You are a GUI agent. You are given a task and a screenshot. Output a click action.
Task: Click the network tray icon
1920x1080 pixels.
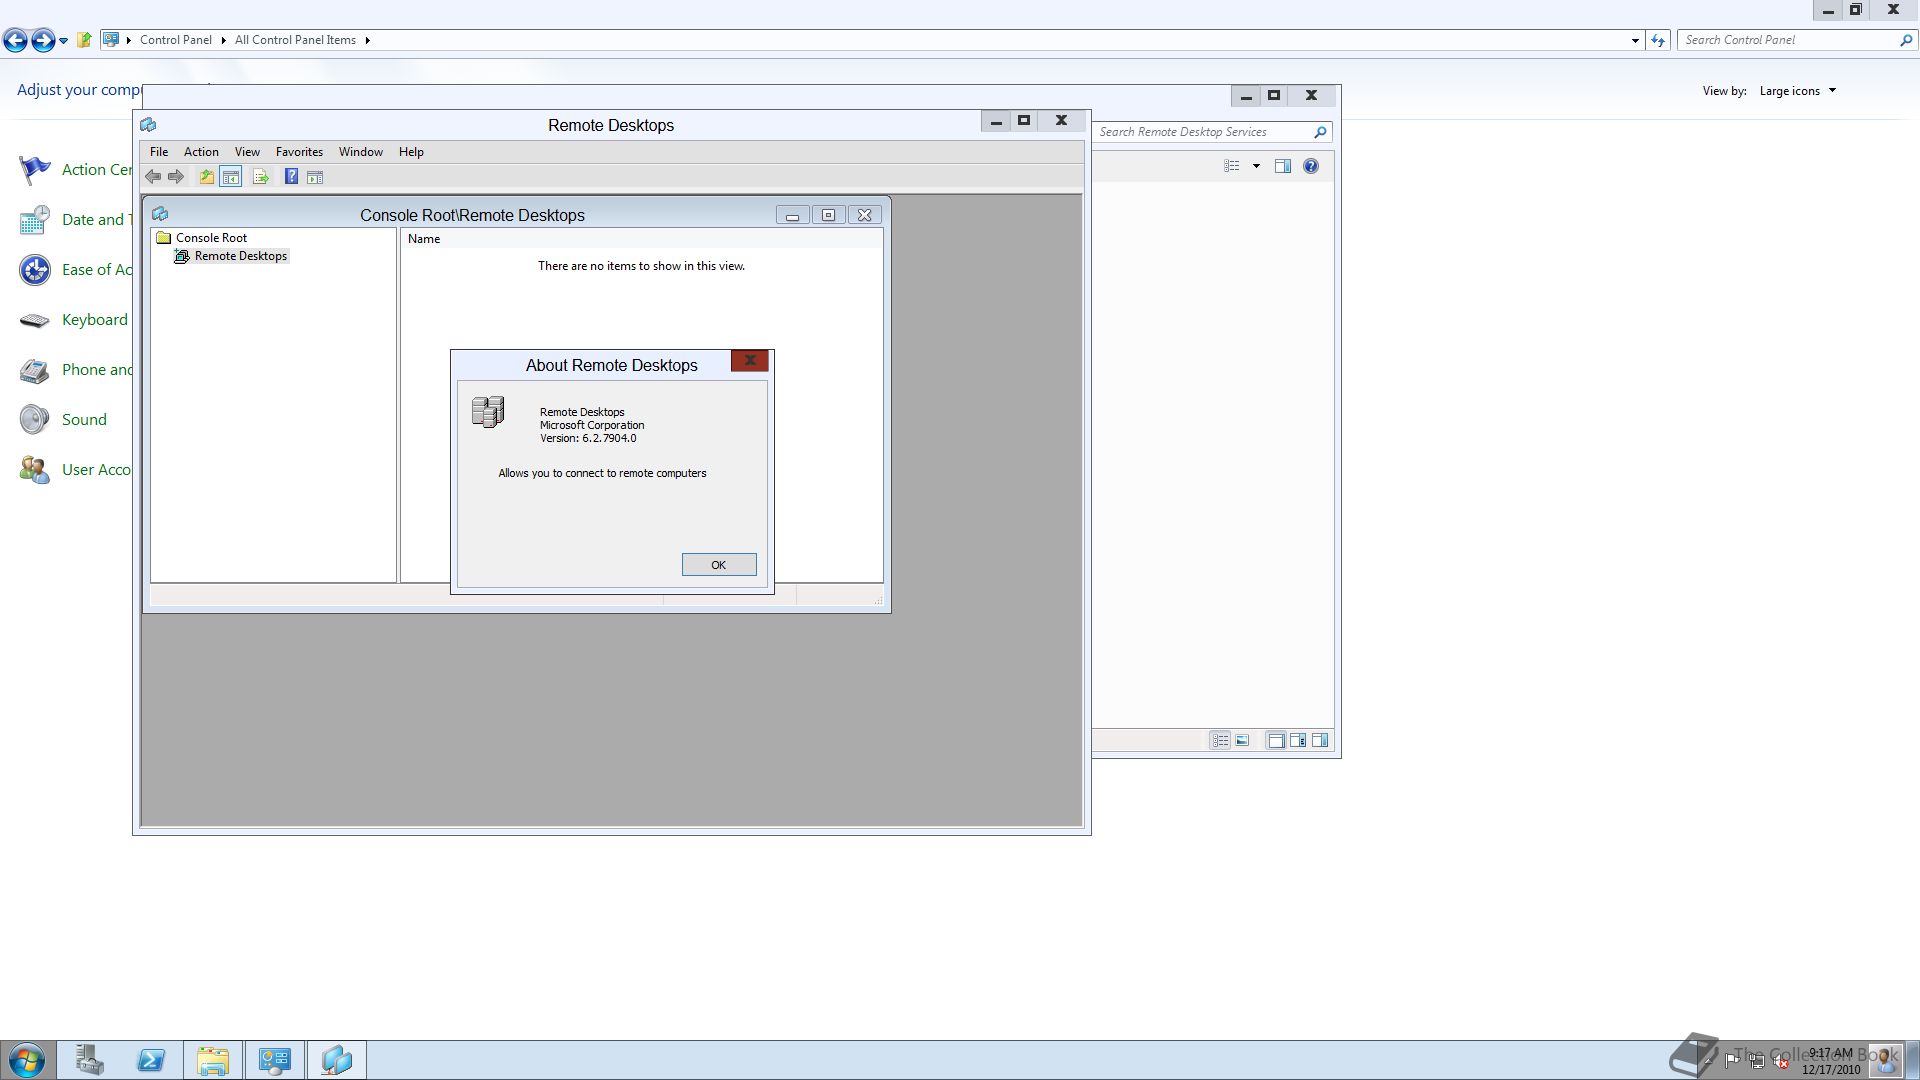click(x=1757, y=1062)
